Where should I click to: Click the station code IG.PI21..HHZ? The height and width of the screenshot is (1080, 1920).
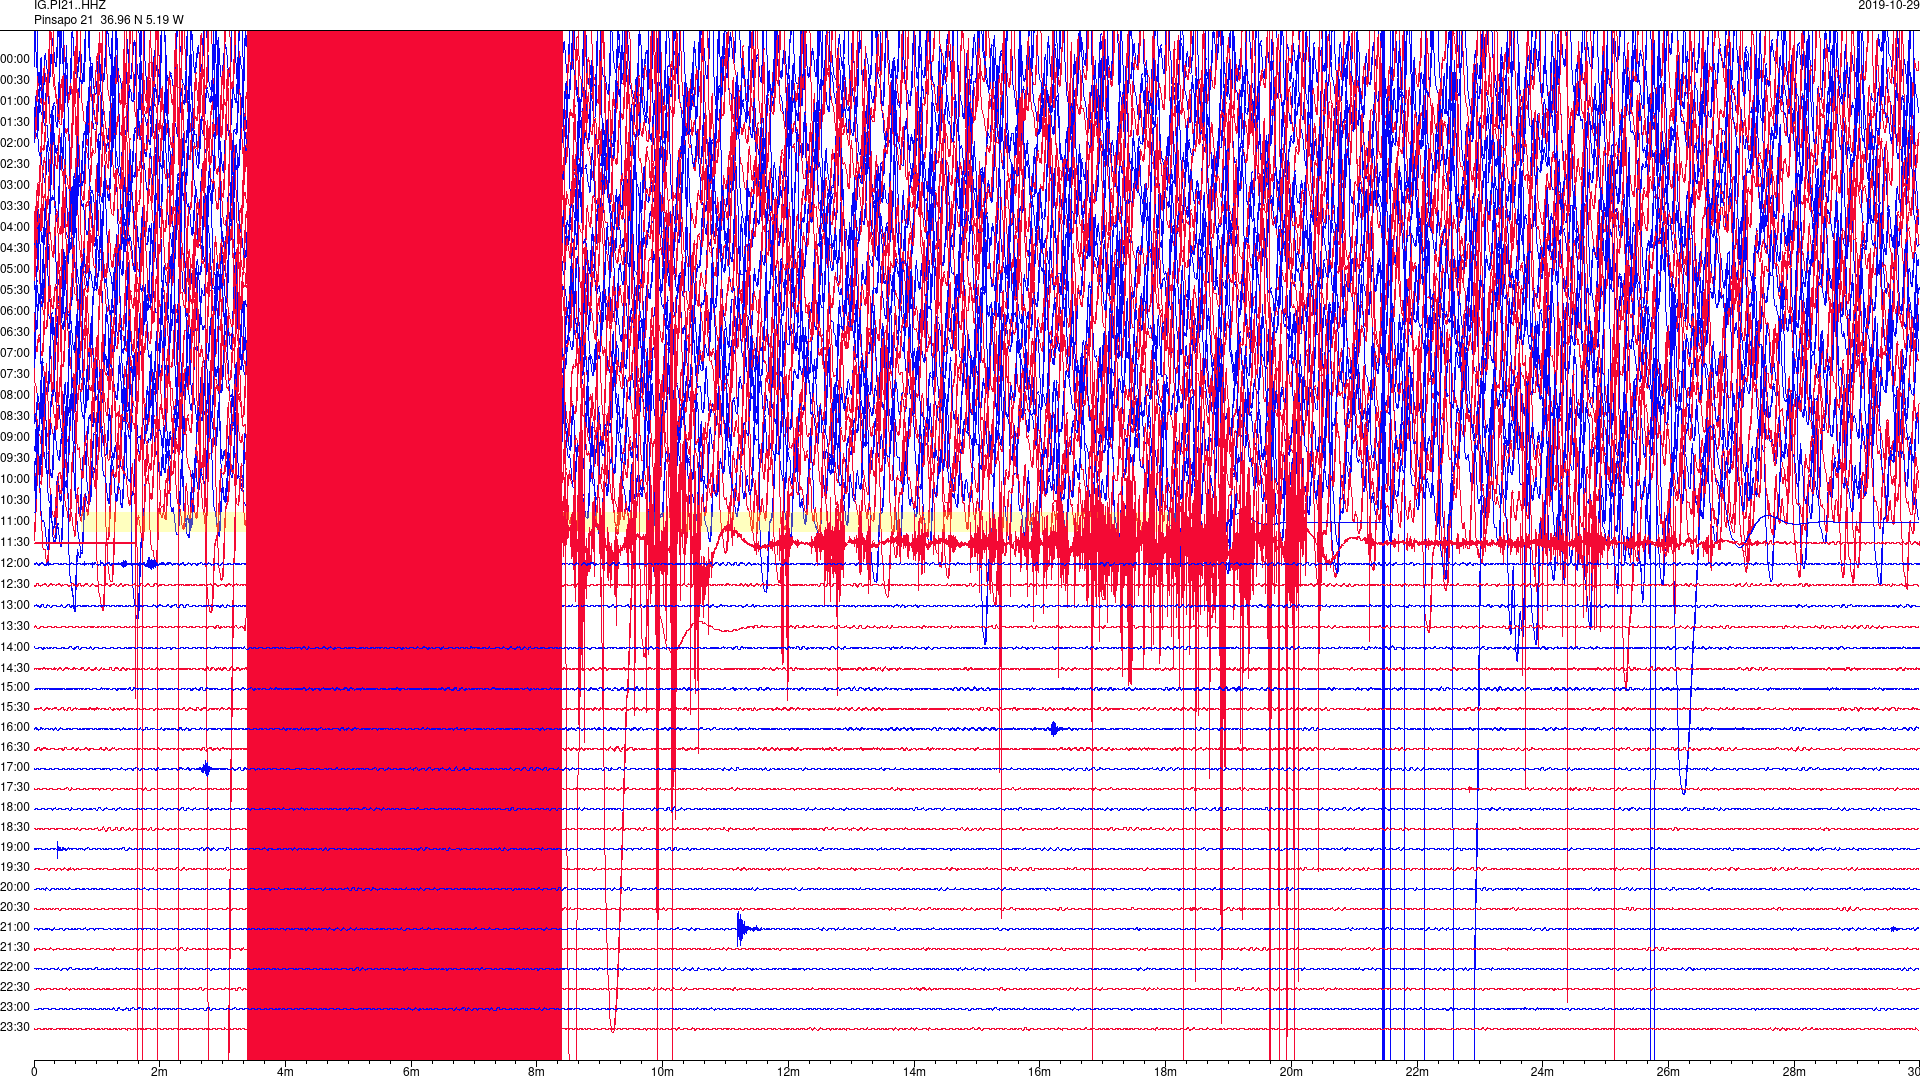pyautogui.click(x=69, y=6)
